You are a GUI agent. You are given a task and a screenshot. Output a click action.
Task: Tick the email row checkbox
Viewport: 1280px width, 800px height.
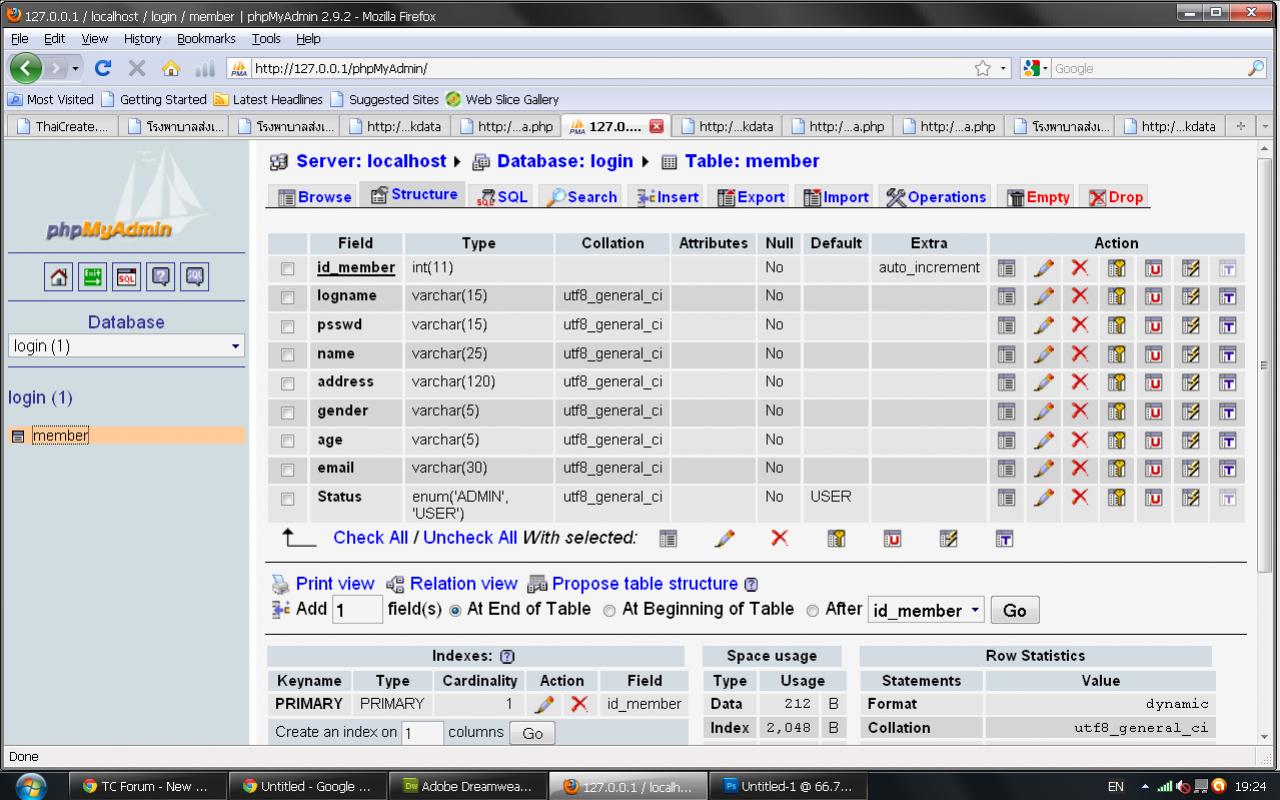[288, 469]
